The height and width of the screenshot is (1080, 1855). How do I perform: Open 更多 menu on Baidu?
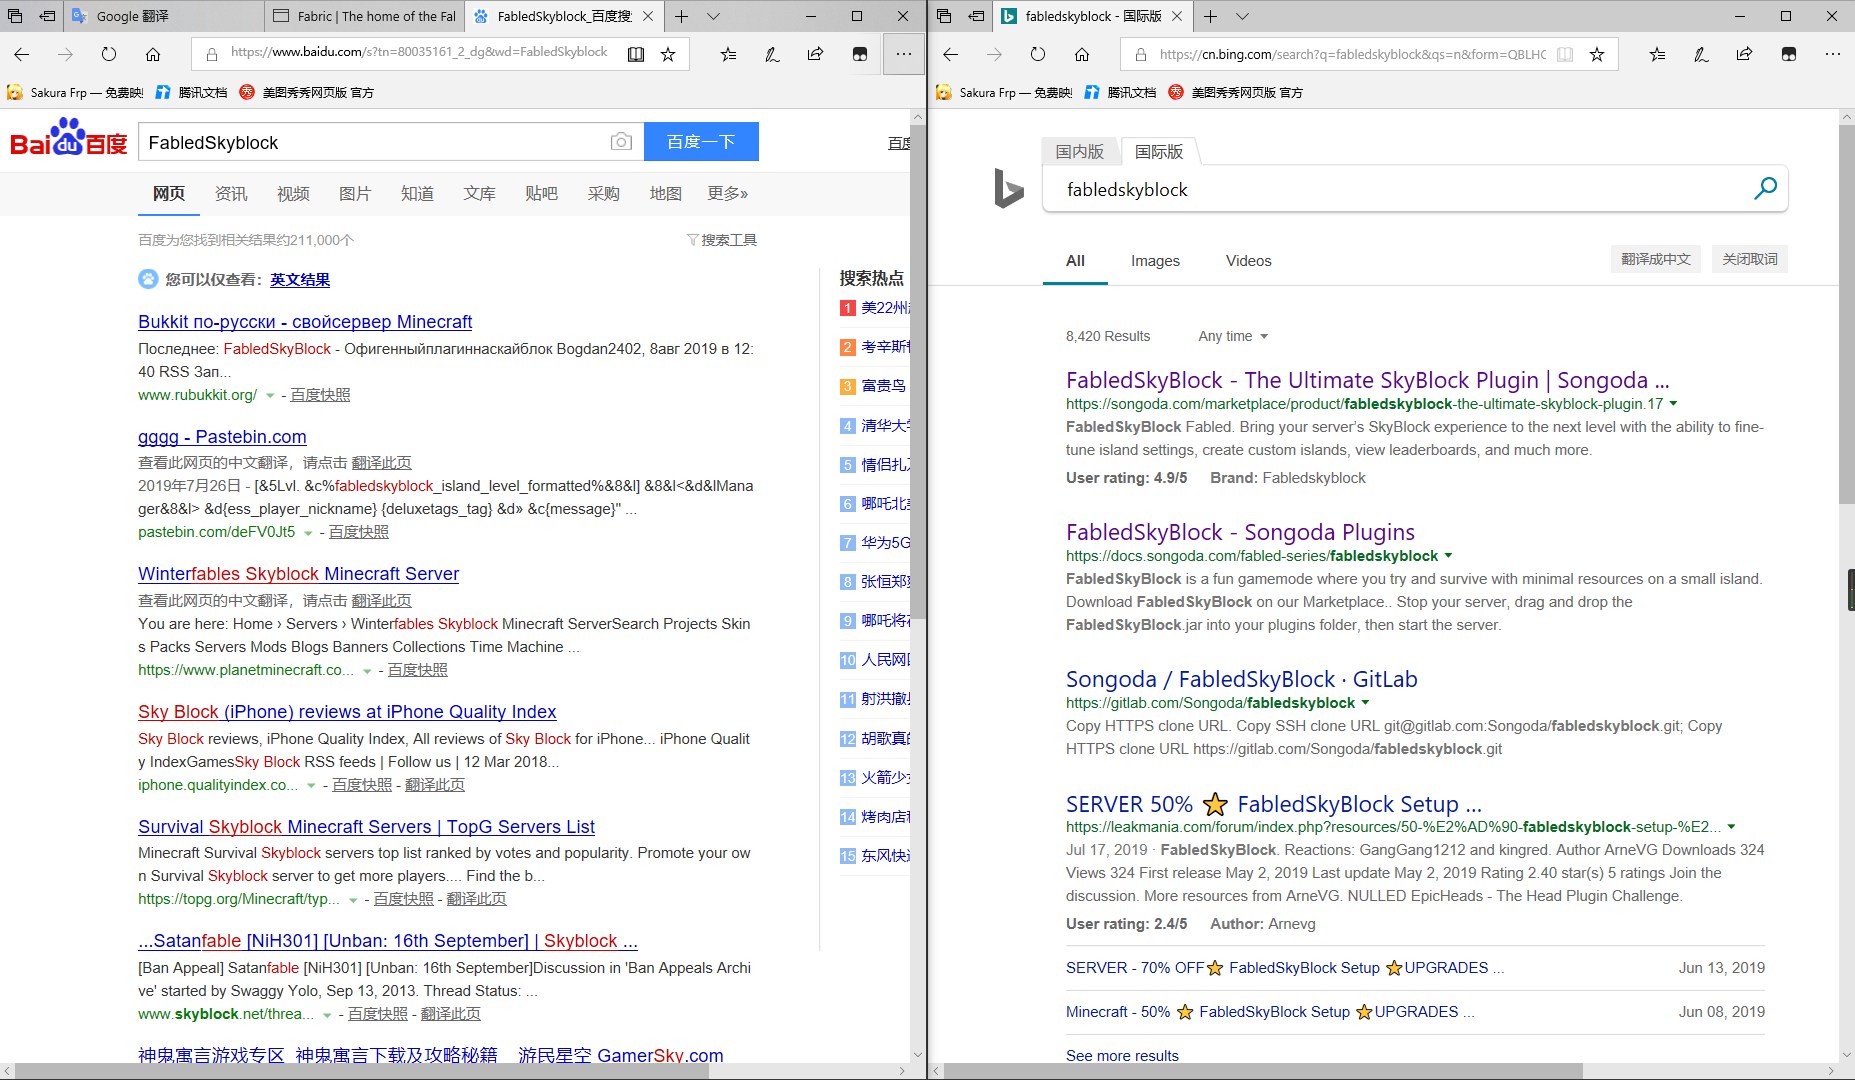point(728,193)
